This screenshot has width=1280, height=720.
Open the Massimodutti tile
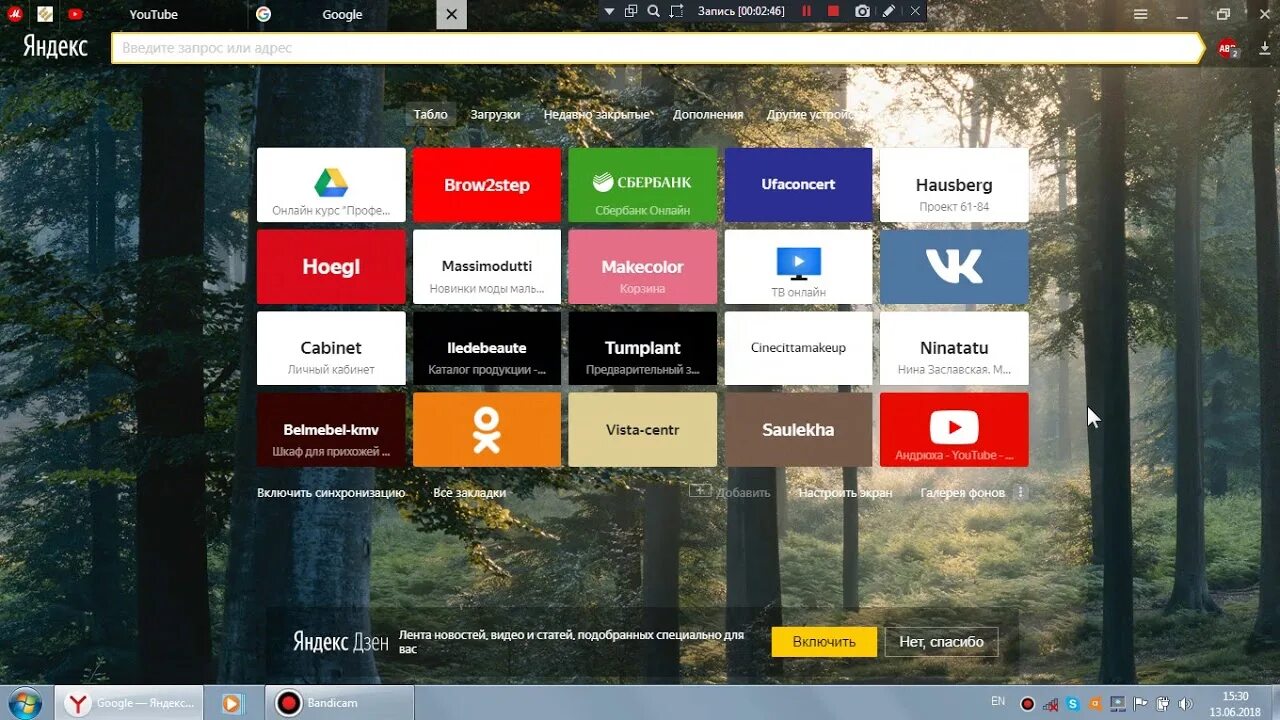[487, 267]
